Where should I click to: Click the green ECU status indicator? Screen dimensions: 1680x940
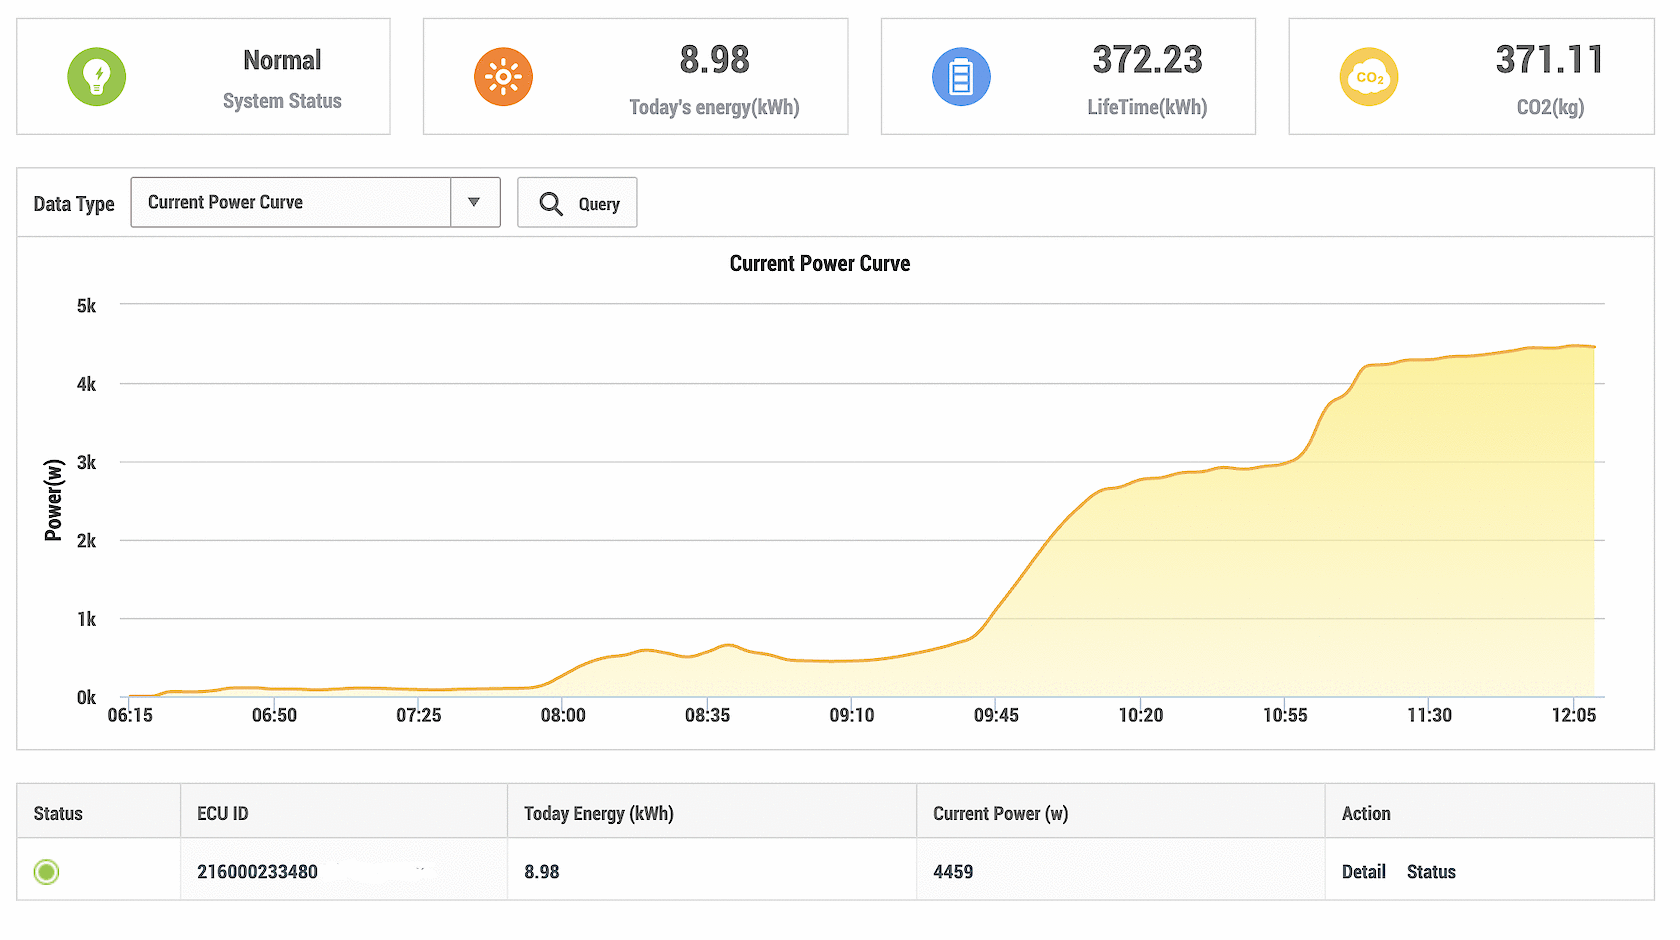[46, 872]
